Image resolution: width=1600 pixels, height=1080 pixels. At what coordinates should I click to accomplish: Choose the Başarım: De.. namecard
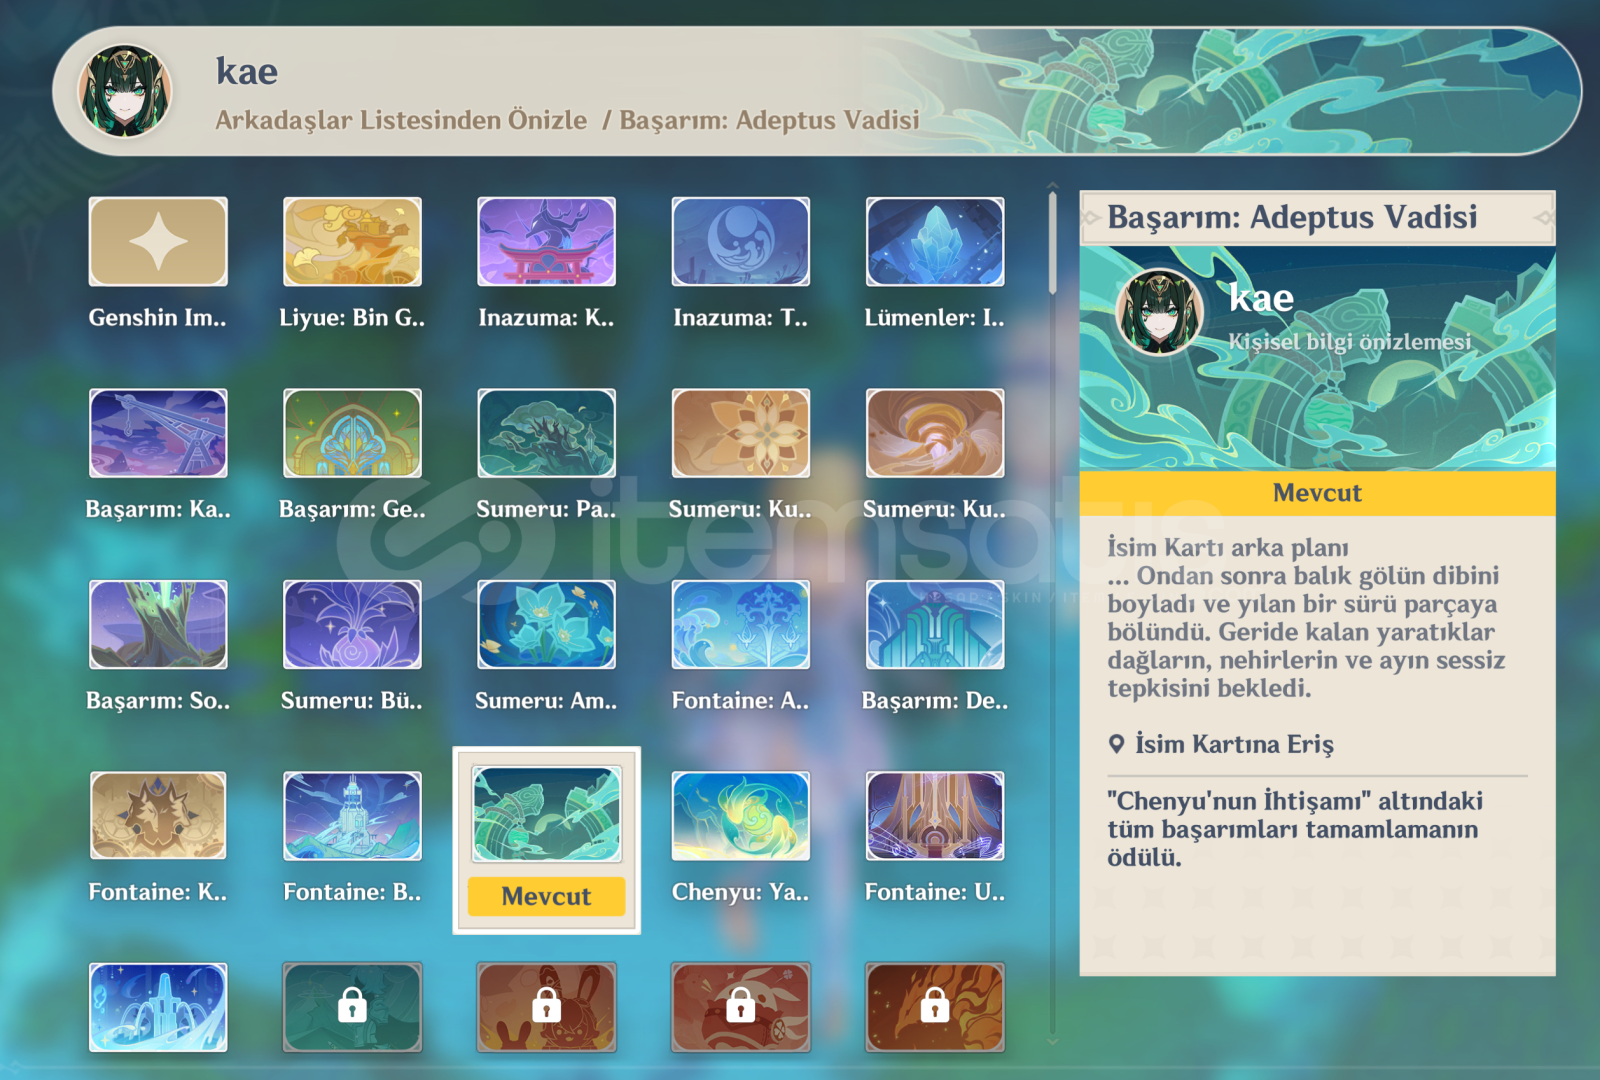[935, 625]
